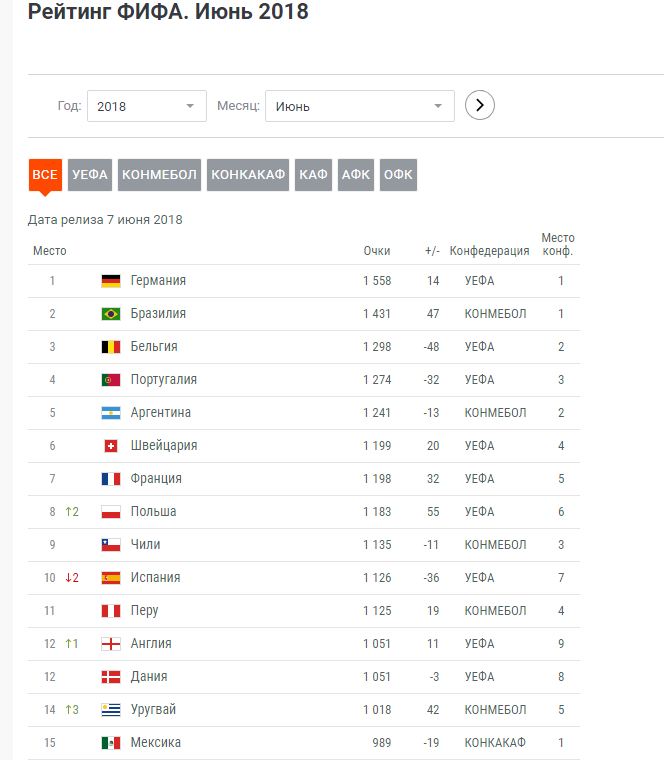Filter ranking by КАФ tab
Image resolution: width=664 pixels, height=760 pixels.
[x=313, y=174]
